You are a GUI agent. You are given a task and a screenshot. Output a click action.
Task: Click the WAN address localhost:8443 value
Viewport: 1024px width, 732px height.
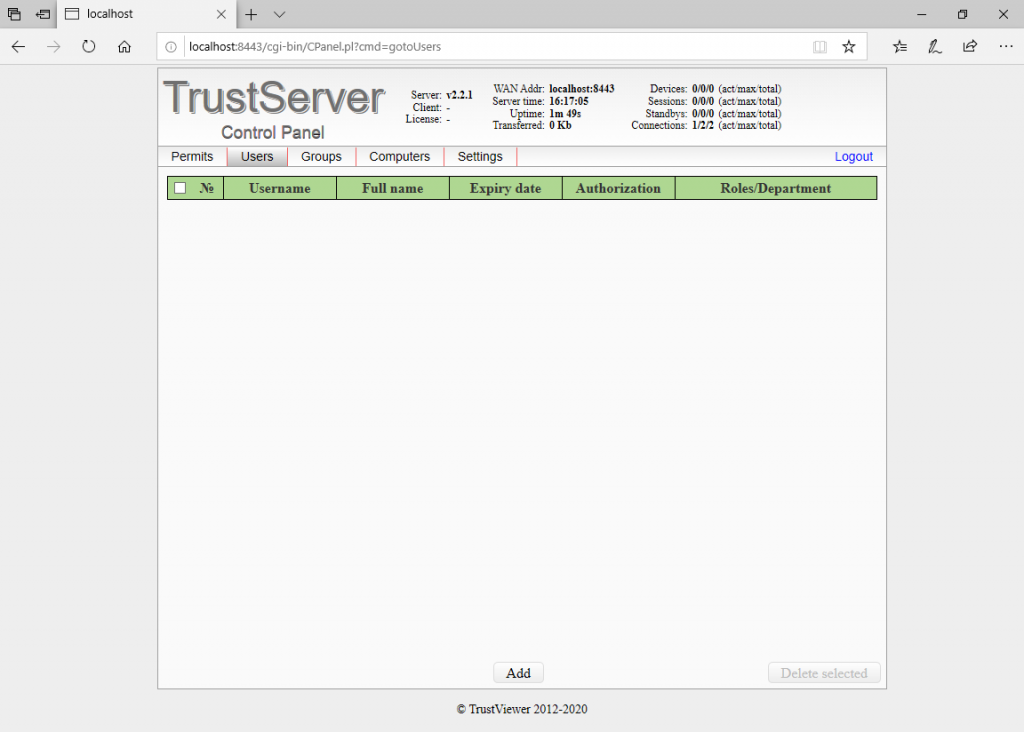click(581, 89)
